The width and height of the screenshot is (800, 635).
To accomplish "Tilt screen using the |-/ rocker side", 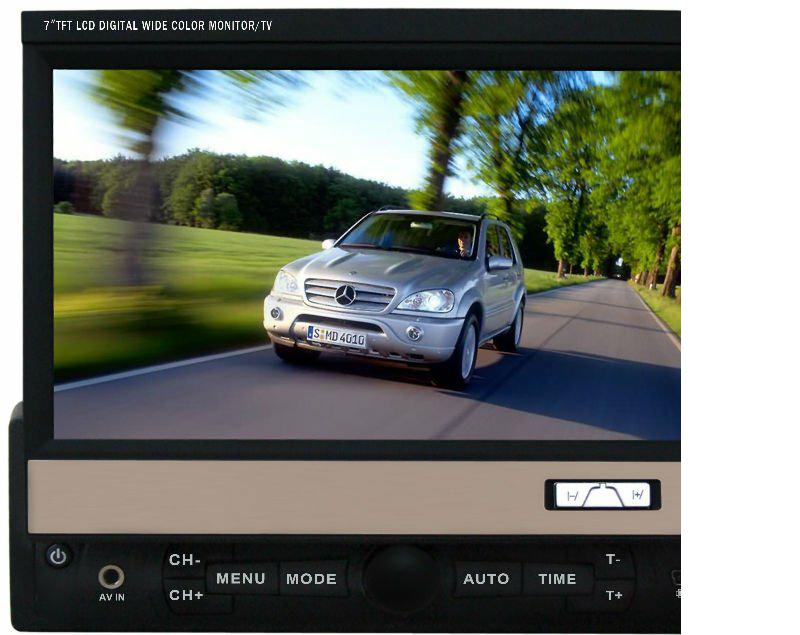I will point(572,496).
